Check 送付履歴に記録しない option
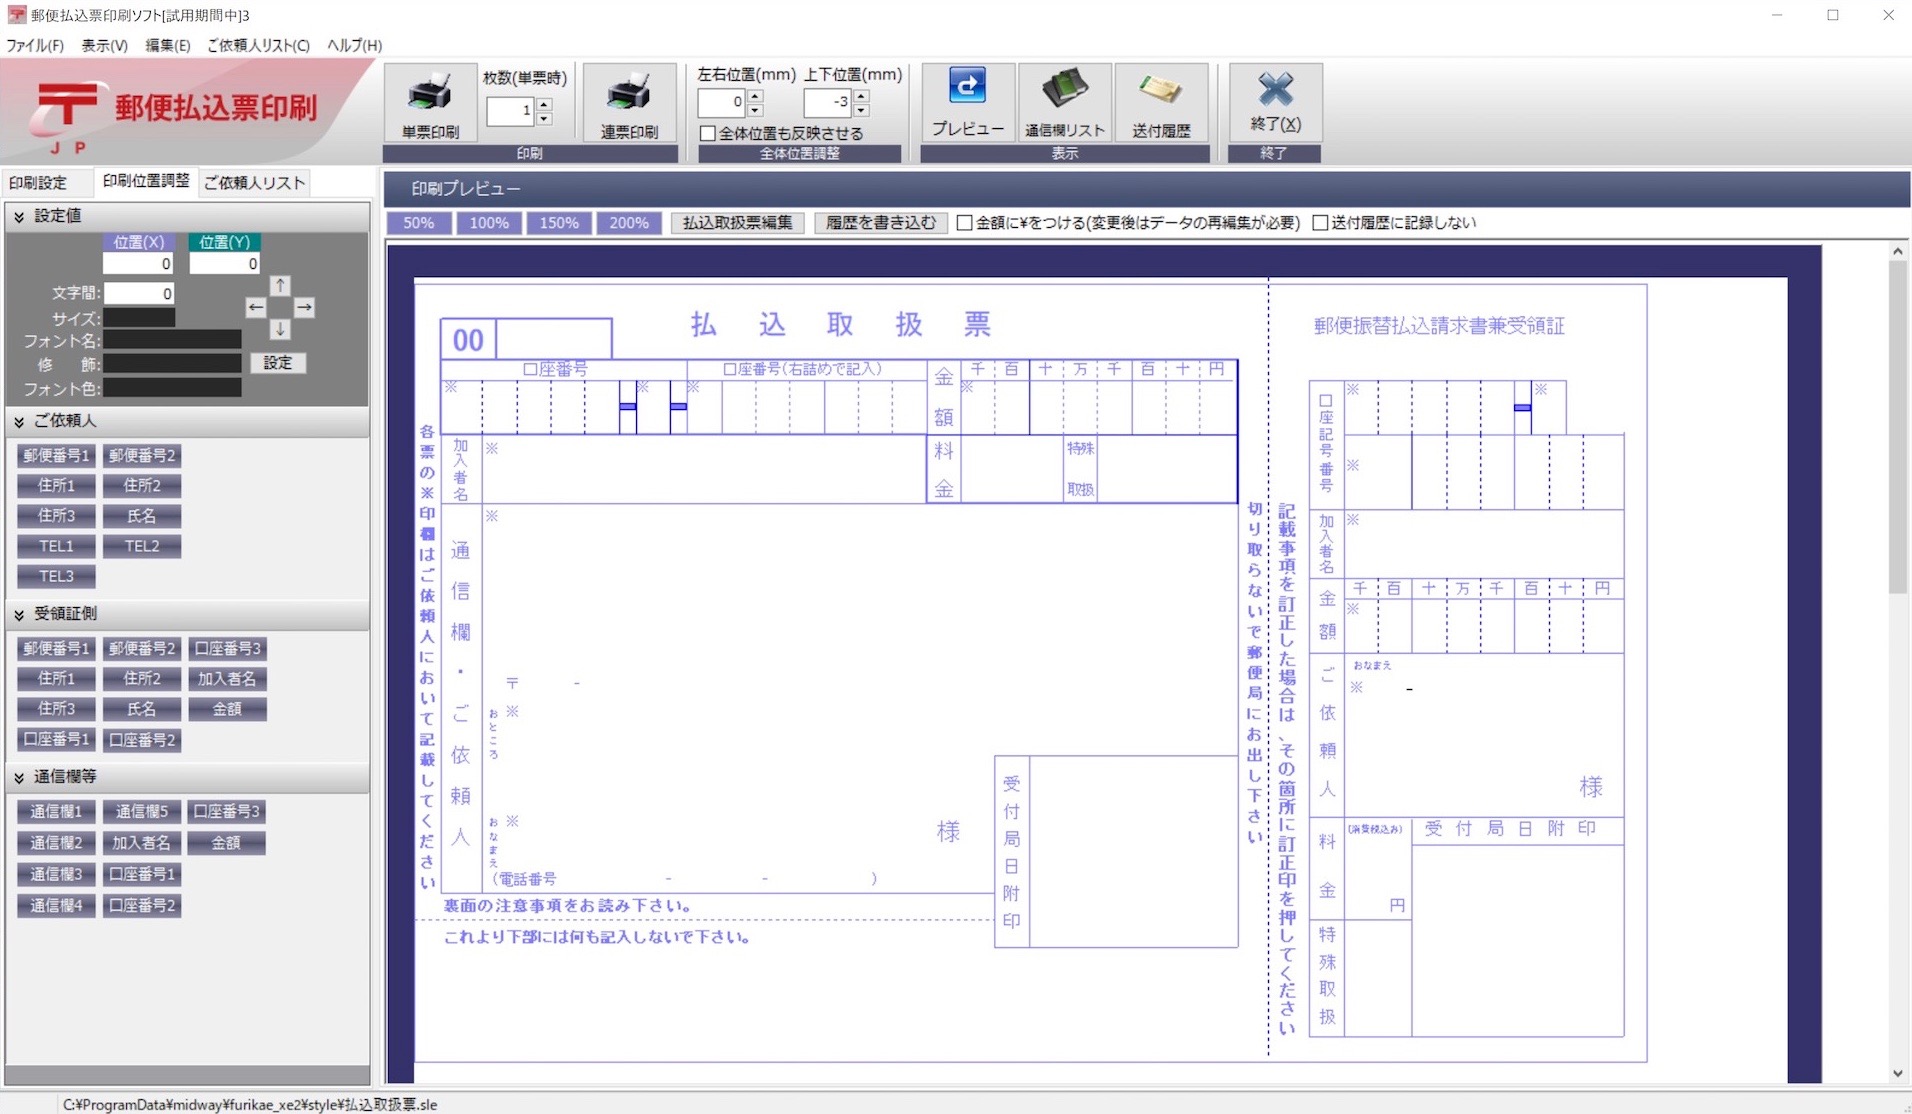Viewport: 1912px width, 1114px height. (1320, 223)
